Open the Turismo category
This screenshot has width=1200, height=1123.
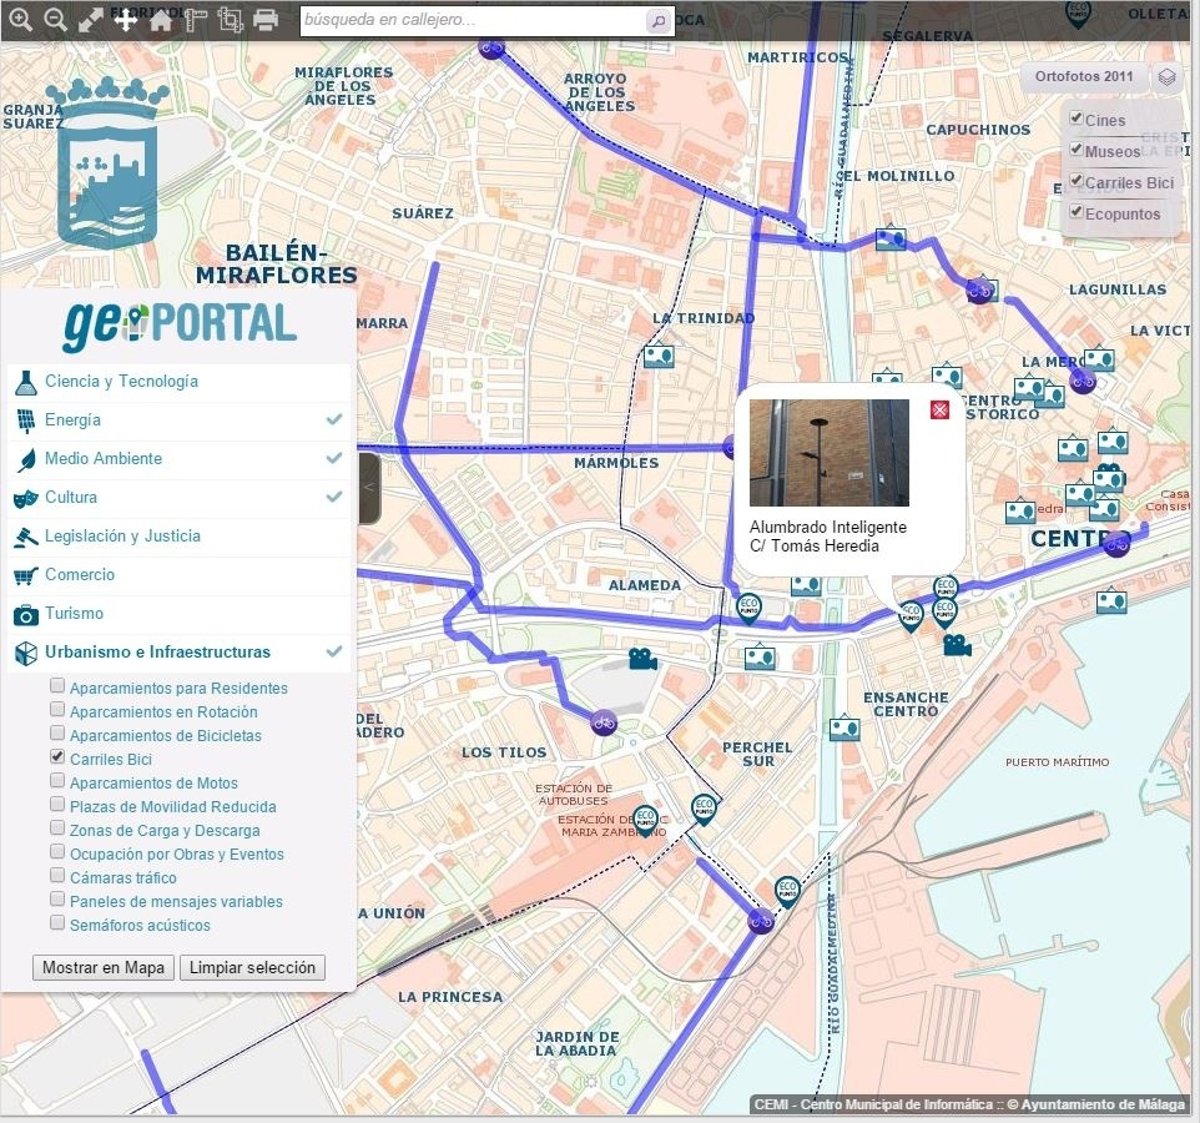[74, 613]
